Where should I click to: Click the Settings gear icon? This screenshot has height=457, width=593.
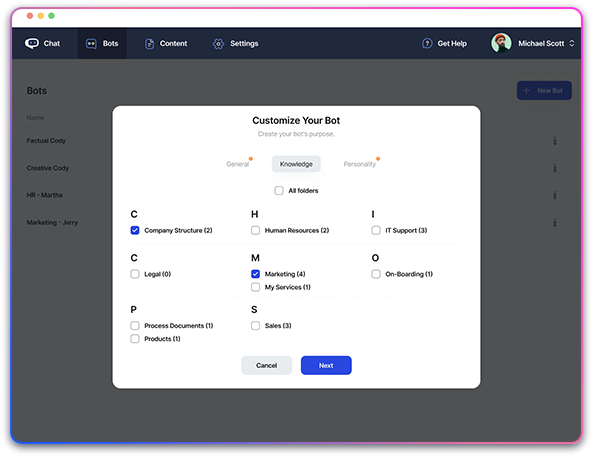tap(218, 44)
